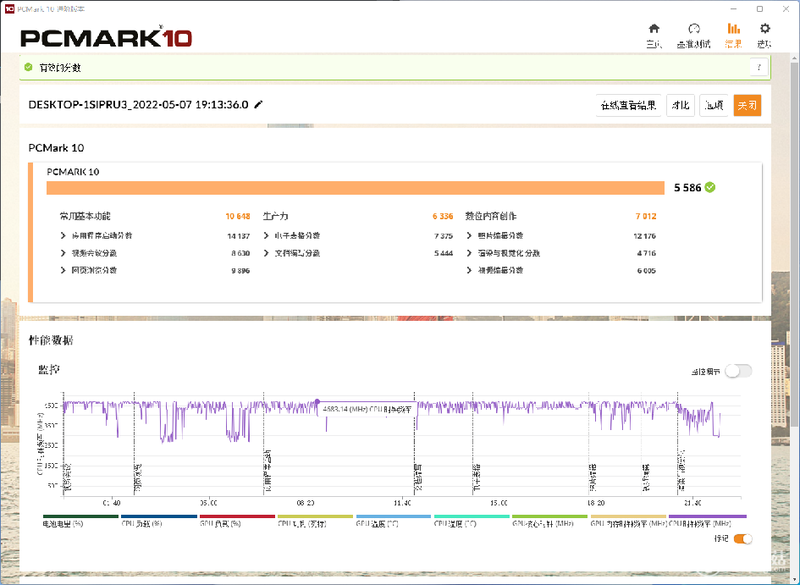Click the result name DESKTOP-1SIPRU3_2022-05-07 text
Screen dimensions: 800x585
coord(138,105)
